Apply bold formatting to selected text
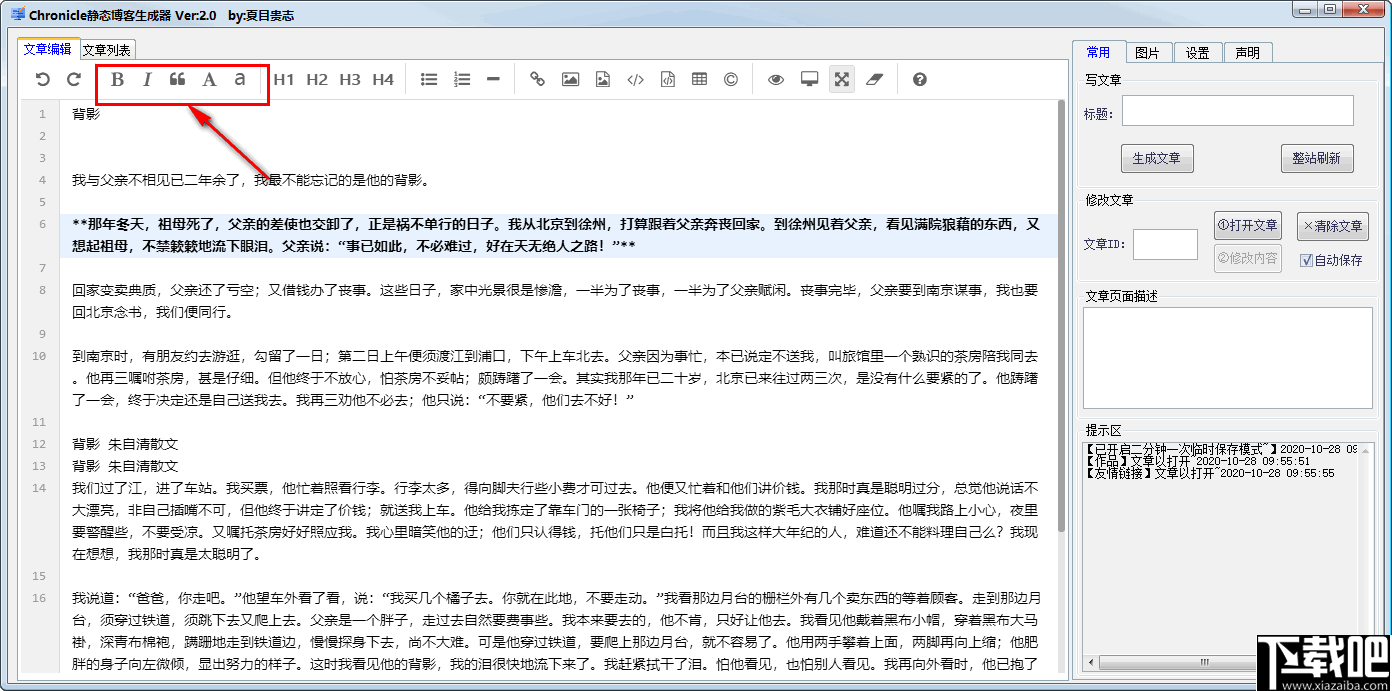 pyautogui.click(x=116, y=79)
